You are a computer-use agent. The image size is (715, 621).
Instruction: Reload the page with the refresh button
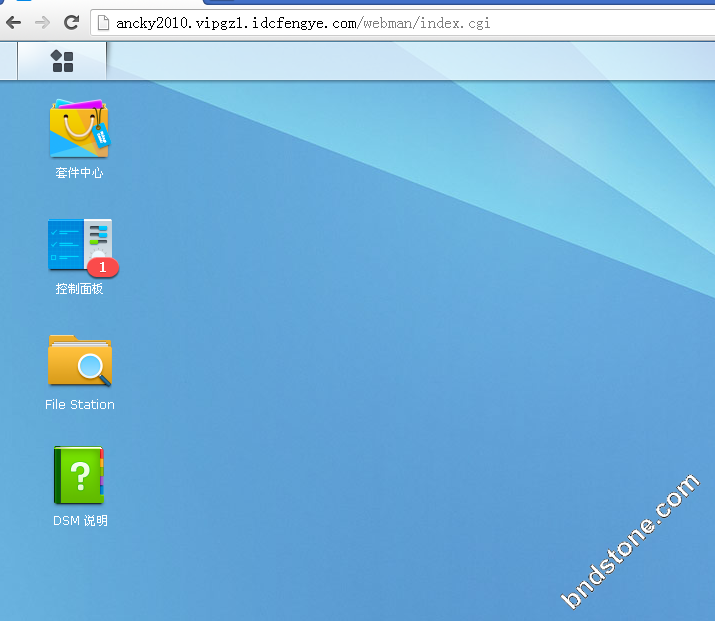pos(71,22)
